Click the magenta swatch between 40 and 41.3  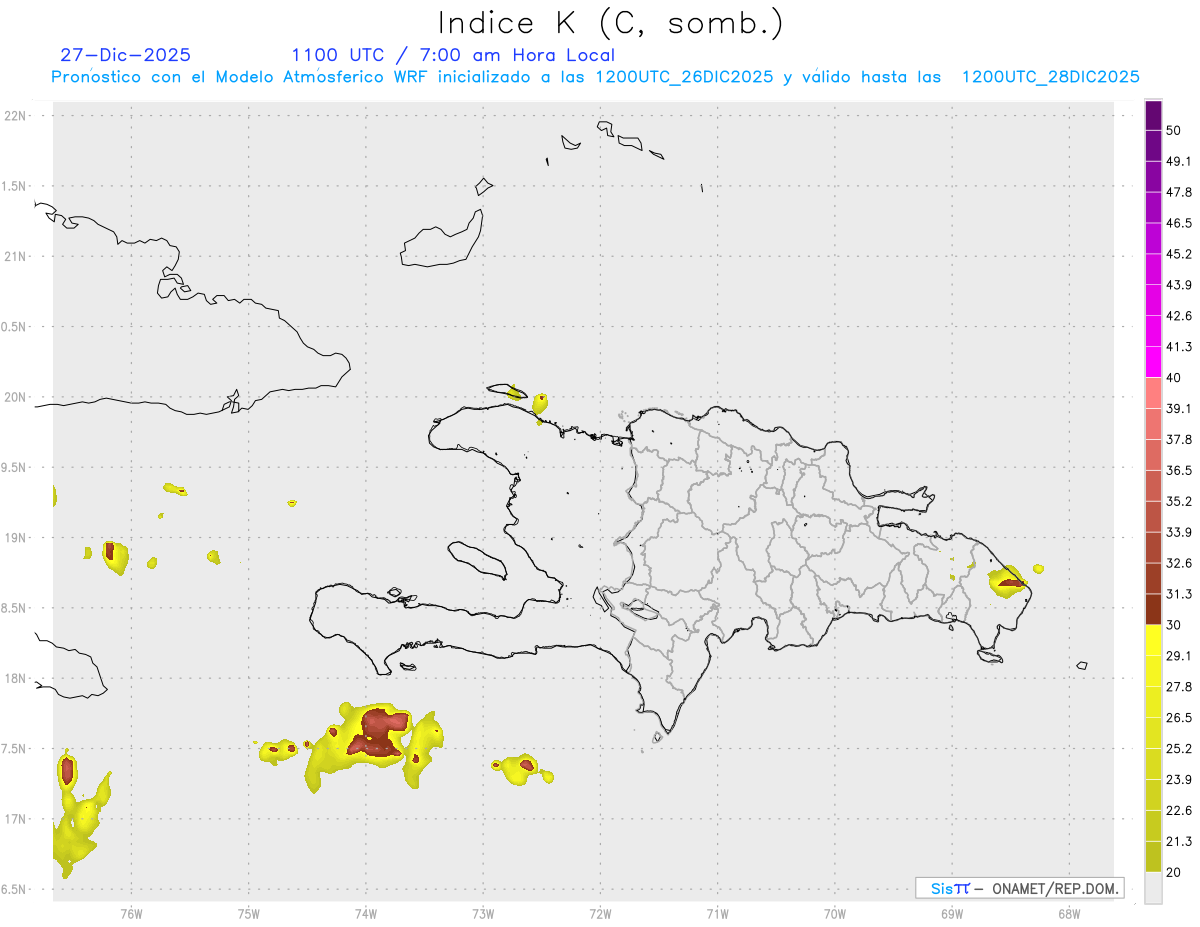pos(1153,362)
